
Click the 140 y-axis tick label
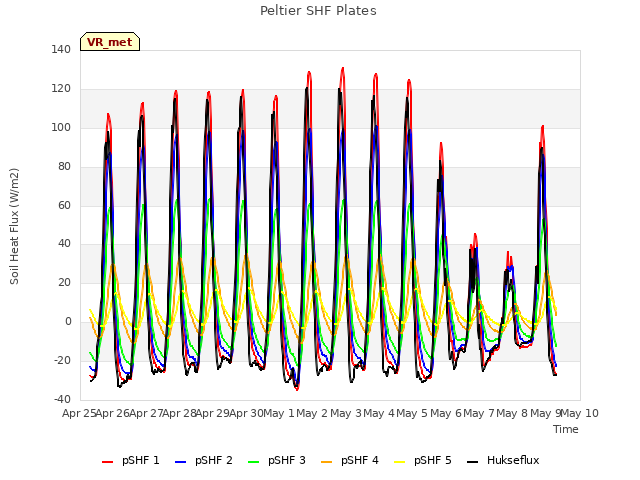click(61, 49)
